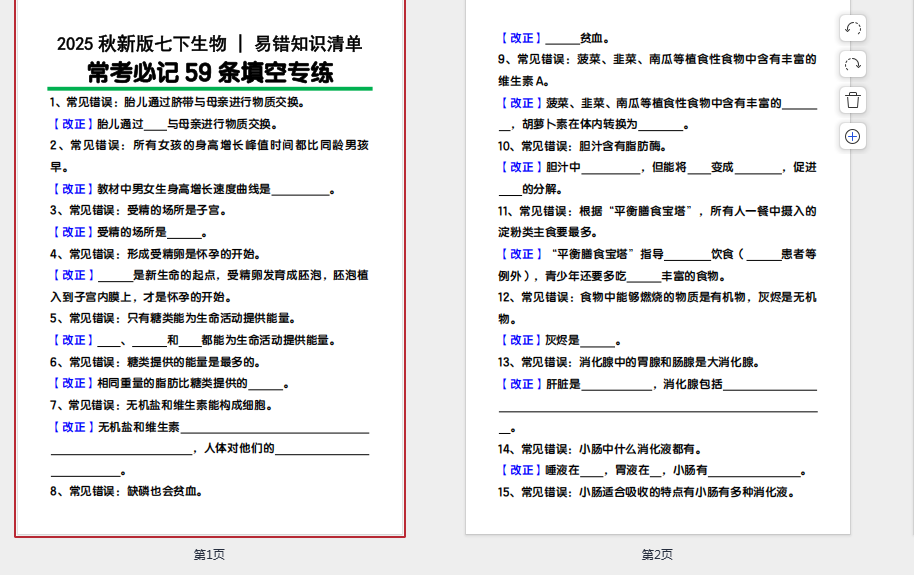Click the 第2页 page label
This screenshot has width=914, height=575.
pos(657,554)
